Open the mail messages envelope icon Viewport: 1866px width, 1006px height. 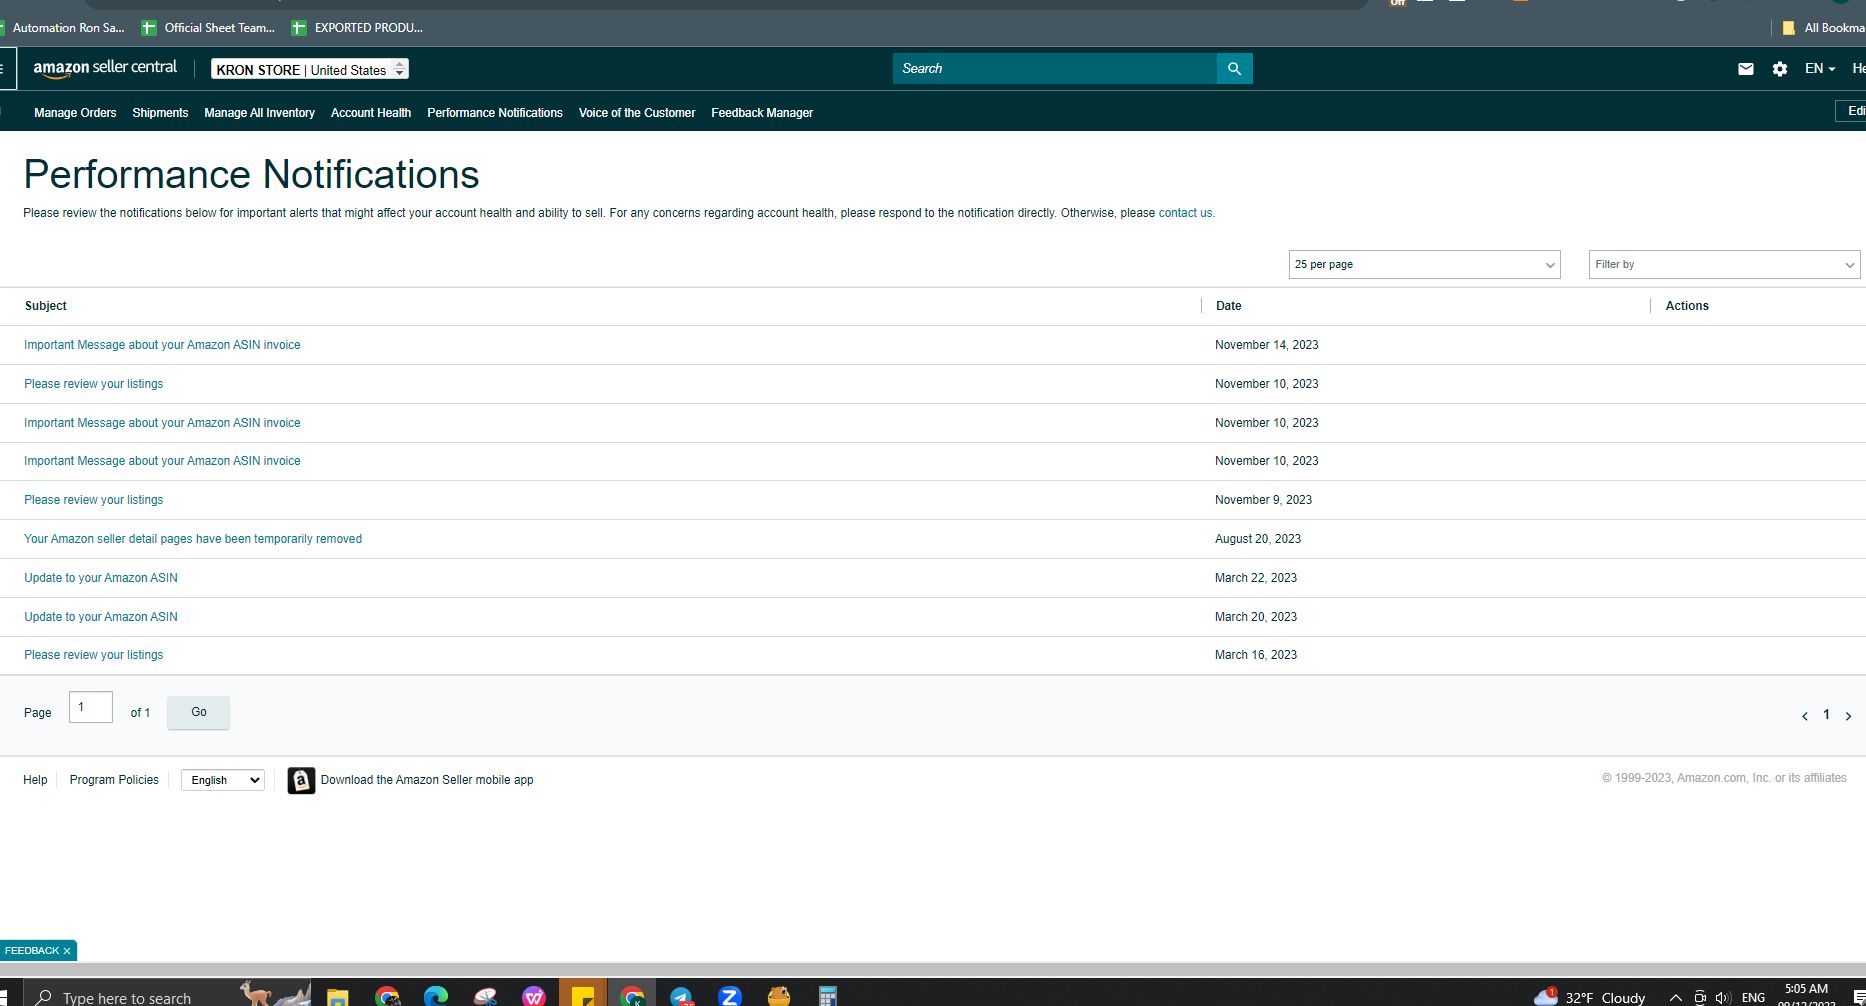pyautogui.click(x=1746, y=69)
